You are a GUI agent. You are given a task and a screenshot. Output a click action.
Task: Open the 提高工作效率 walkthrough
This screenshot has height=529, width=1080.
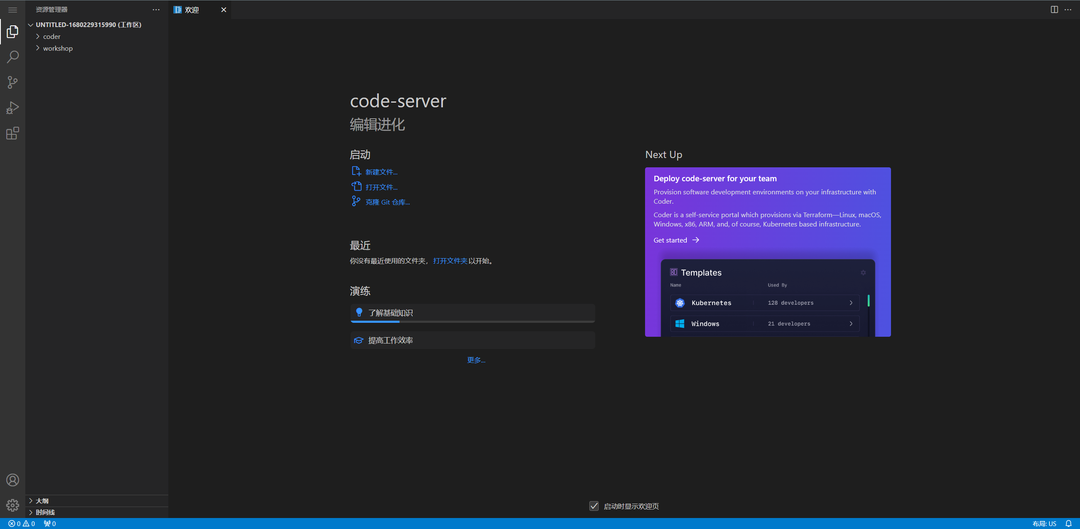click(x=472, y=340)
